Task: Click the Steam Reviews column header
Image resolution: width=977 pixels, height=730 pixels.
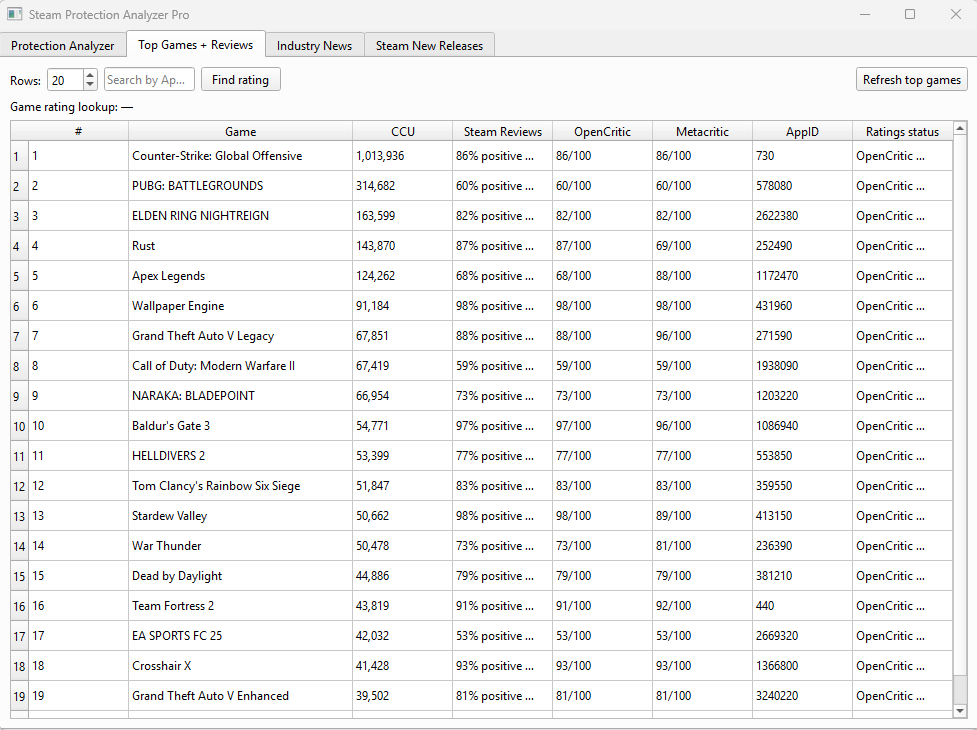Action: point(502,132)
